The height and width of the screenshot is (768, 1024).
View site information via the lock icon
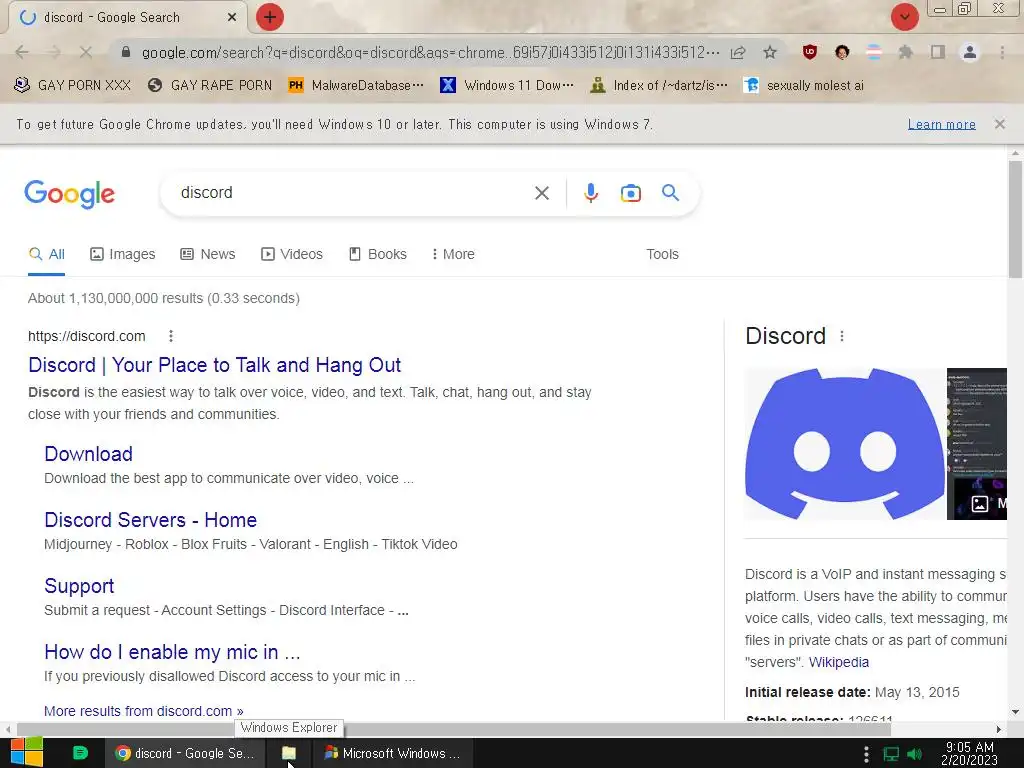click(x=125, y=52)
